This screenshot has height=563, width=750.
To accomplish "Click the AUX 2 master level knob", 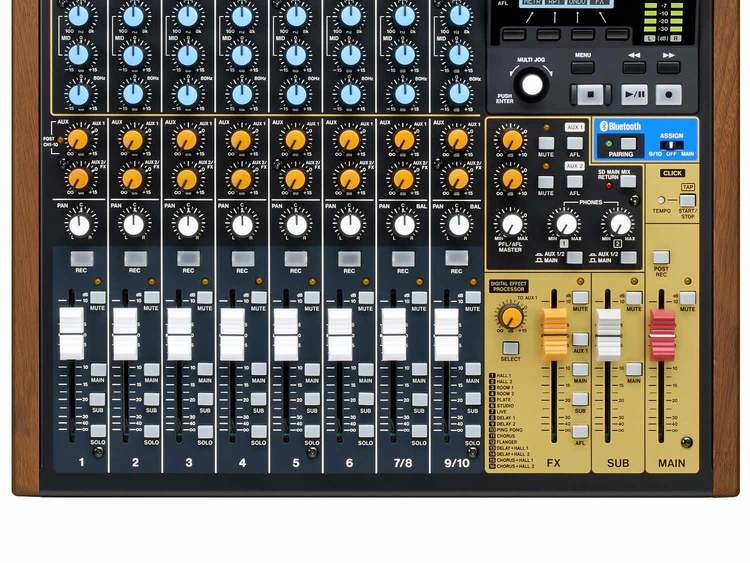I will click(x=512, y=179).
